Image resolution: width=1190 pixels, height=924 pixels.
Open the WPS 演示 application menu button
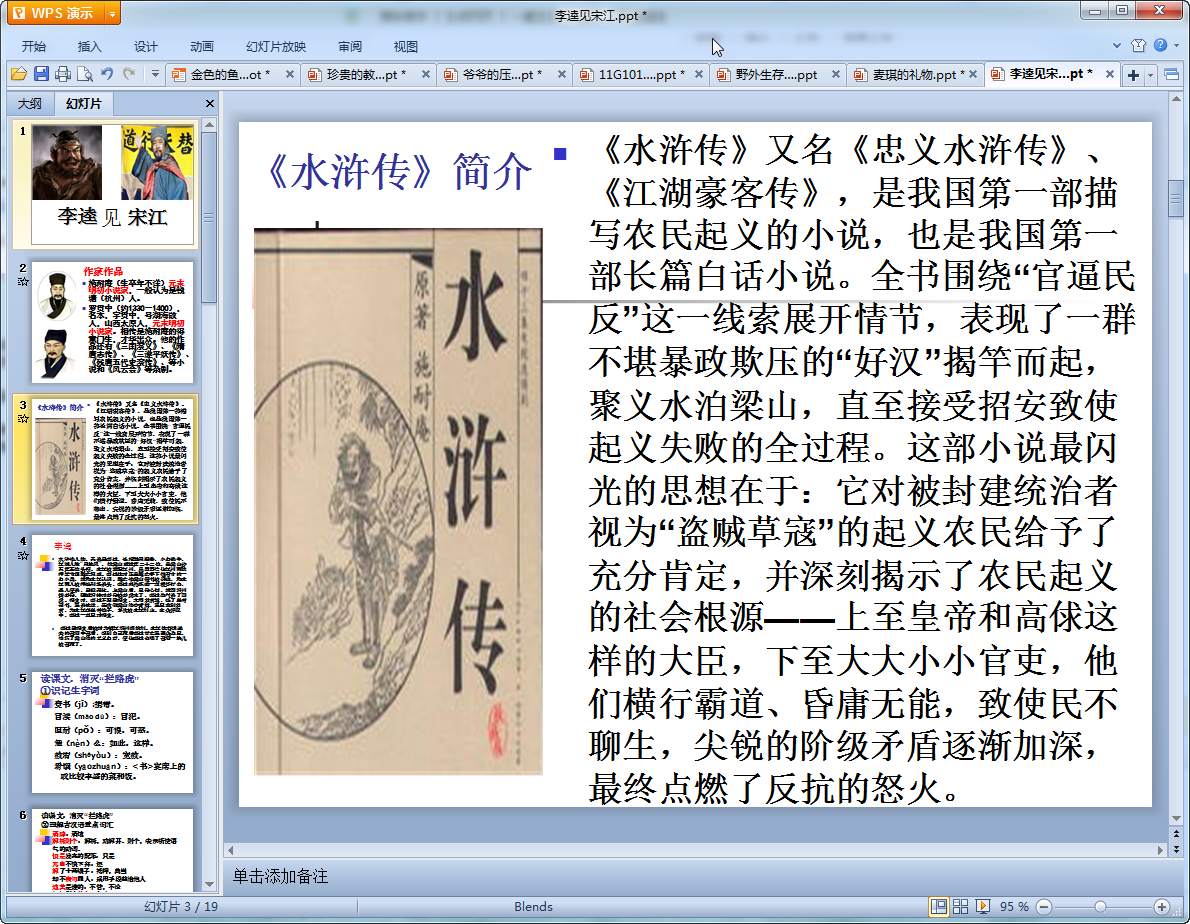click(55, 13)
